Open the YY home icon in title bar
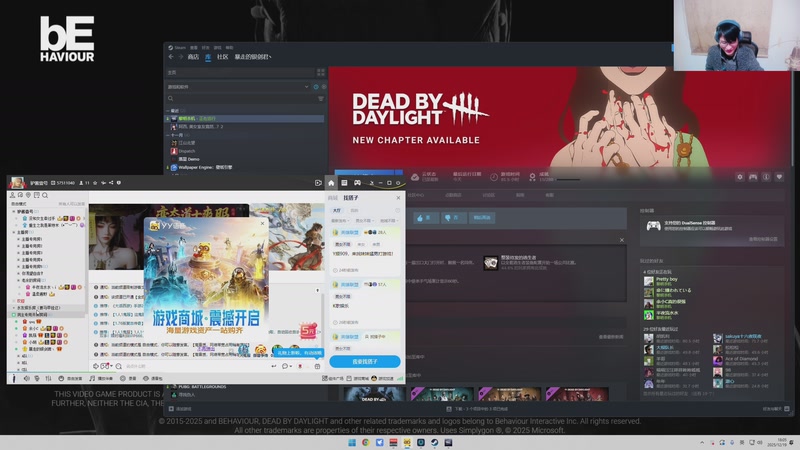This screenshot has width=800, height=450. tap(331, 183)
